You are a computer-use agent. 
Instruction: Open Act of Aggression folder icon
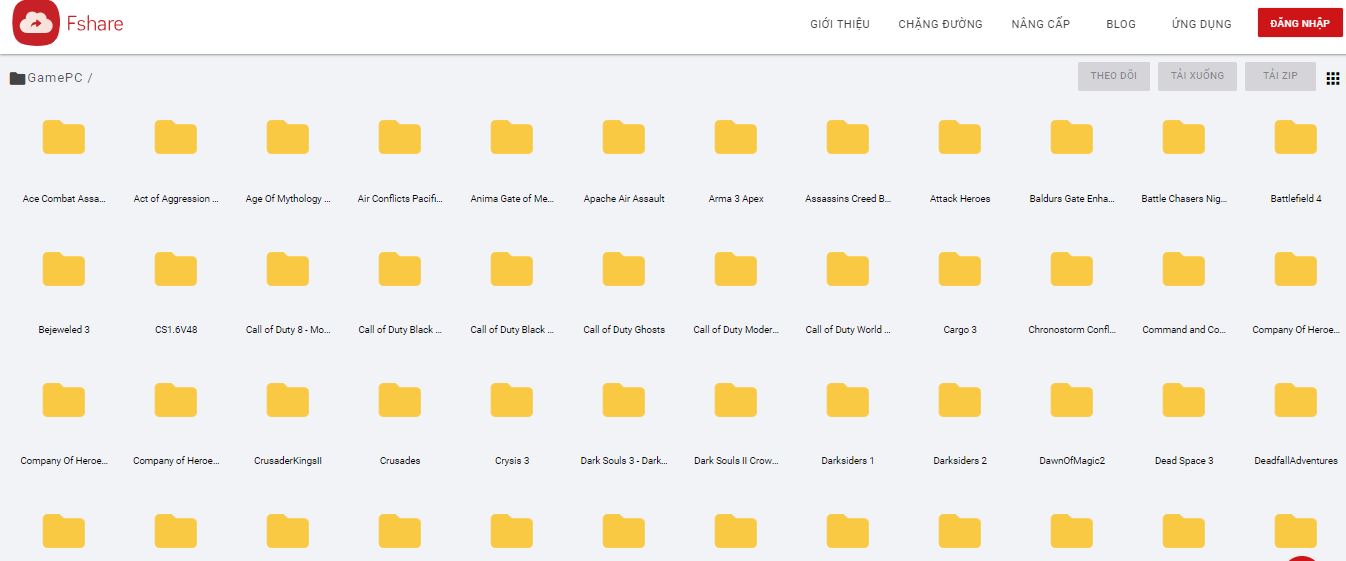coord(176,137)
